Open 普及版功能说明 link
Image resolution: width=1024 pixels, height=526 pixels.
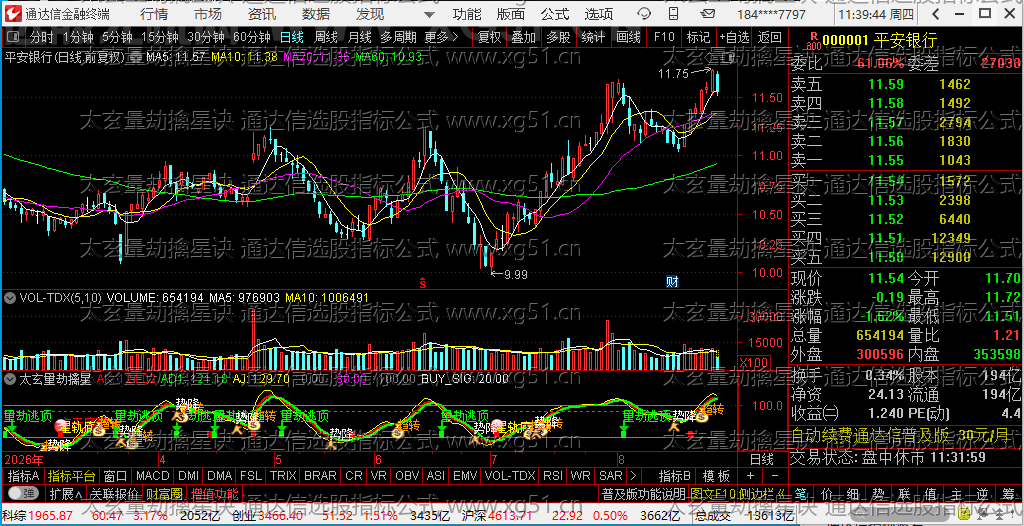643,492
